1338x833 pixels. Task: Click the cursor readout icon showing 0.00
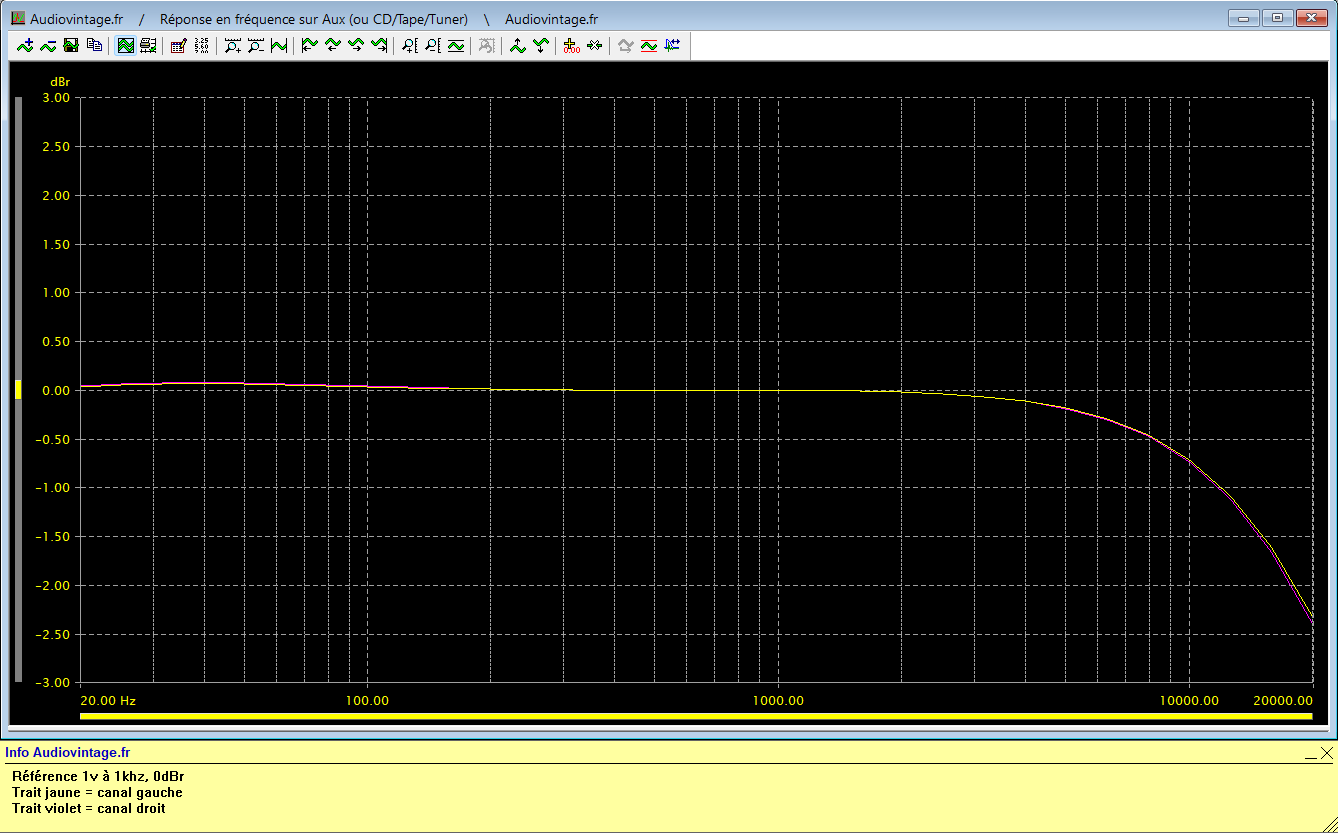point(571,45)
